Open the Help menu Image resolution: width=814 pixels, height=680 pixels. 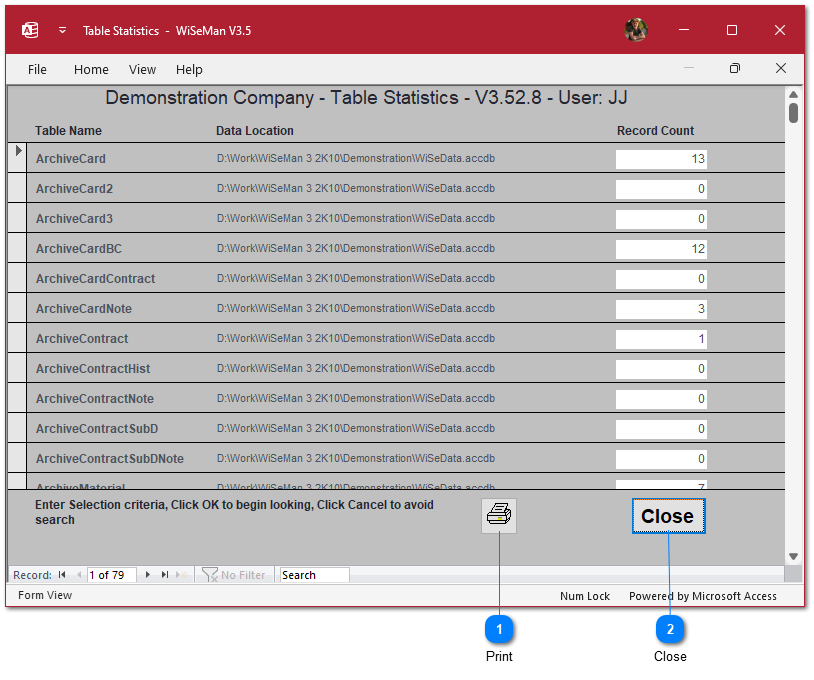click(189, 69)
